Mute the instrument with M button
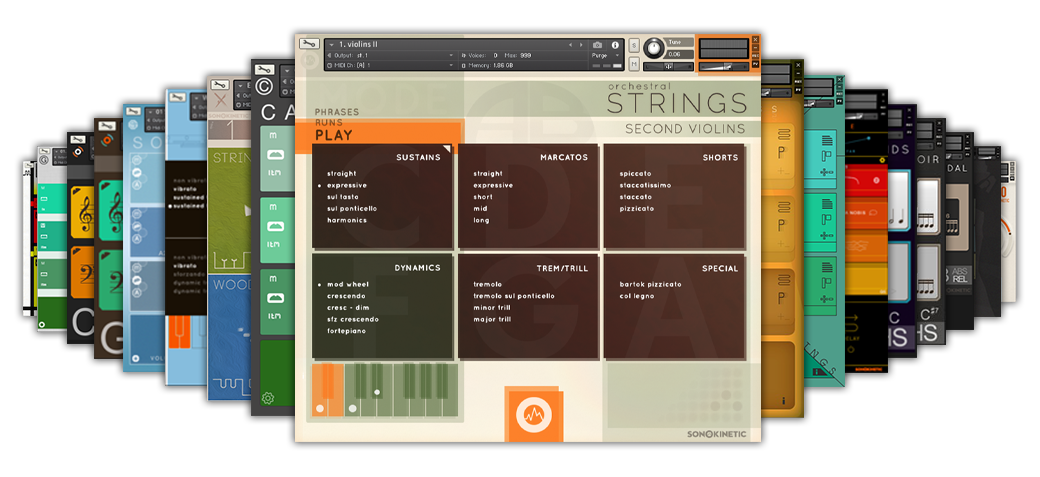The image size is (1040, 477). [634, 64]
